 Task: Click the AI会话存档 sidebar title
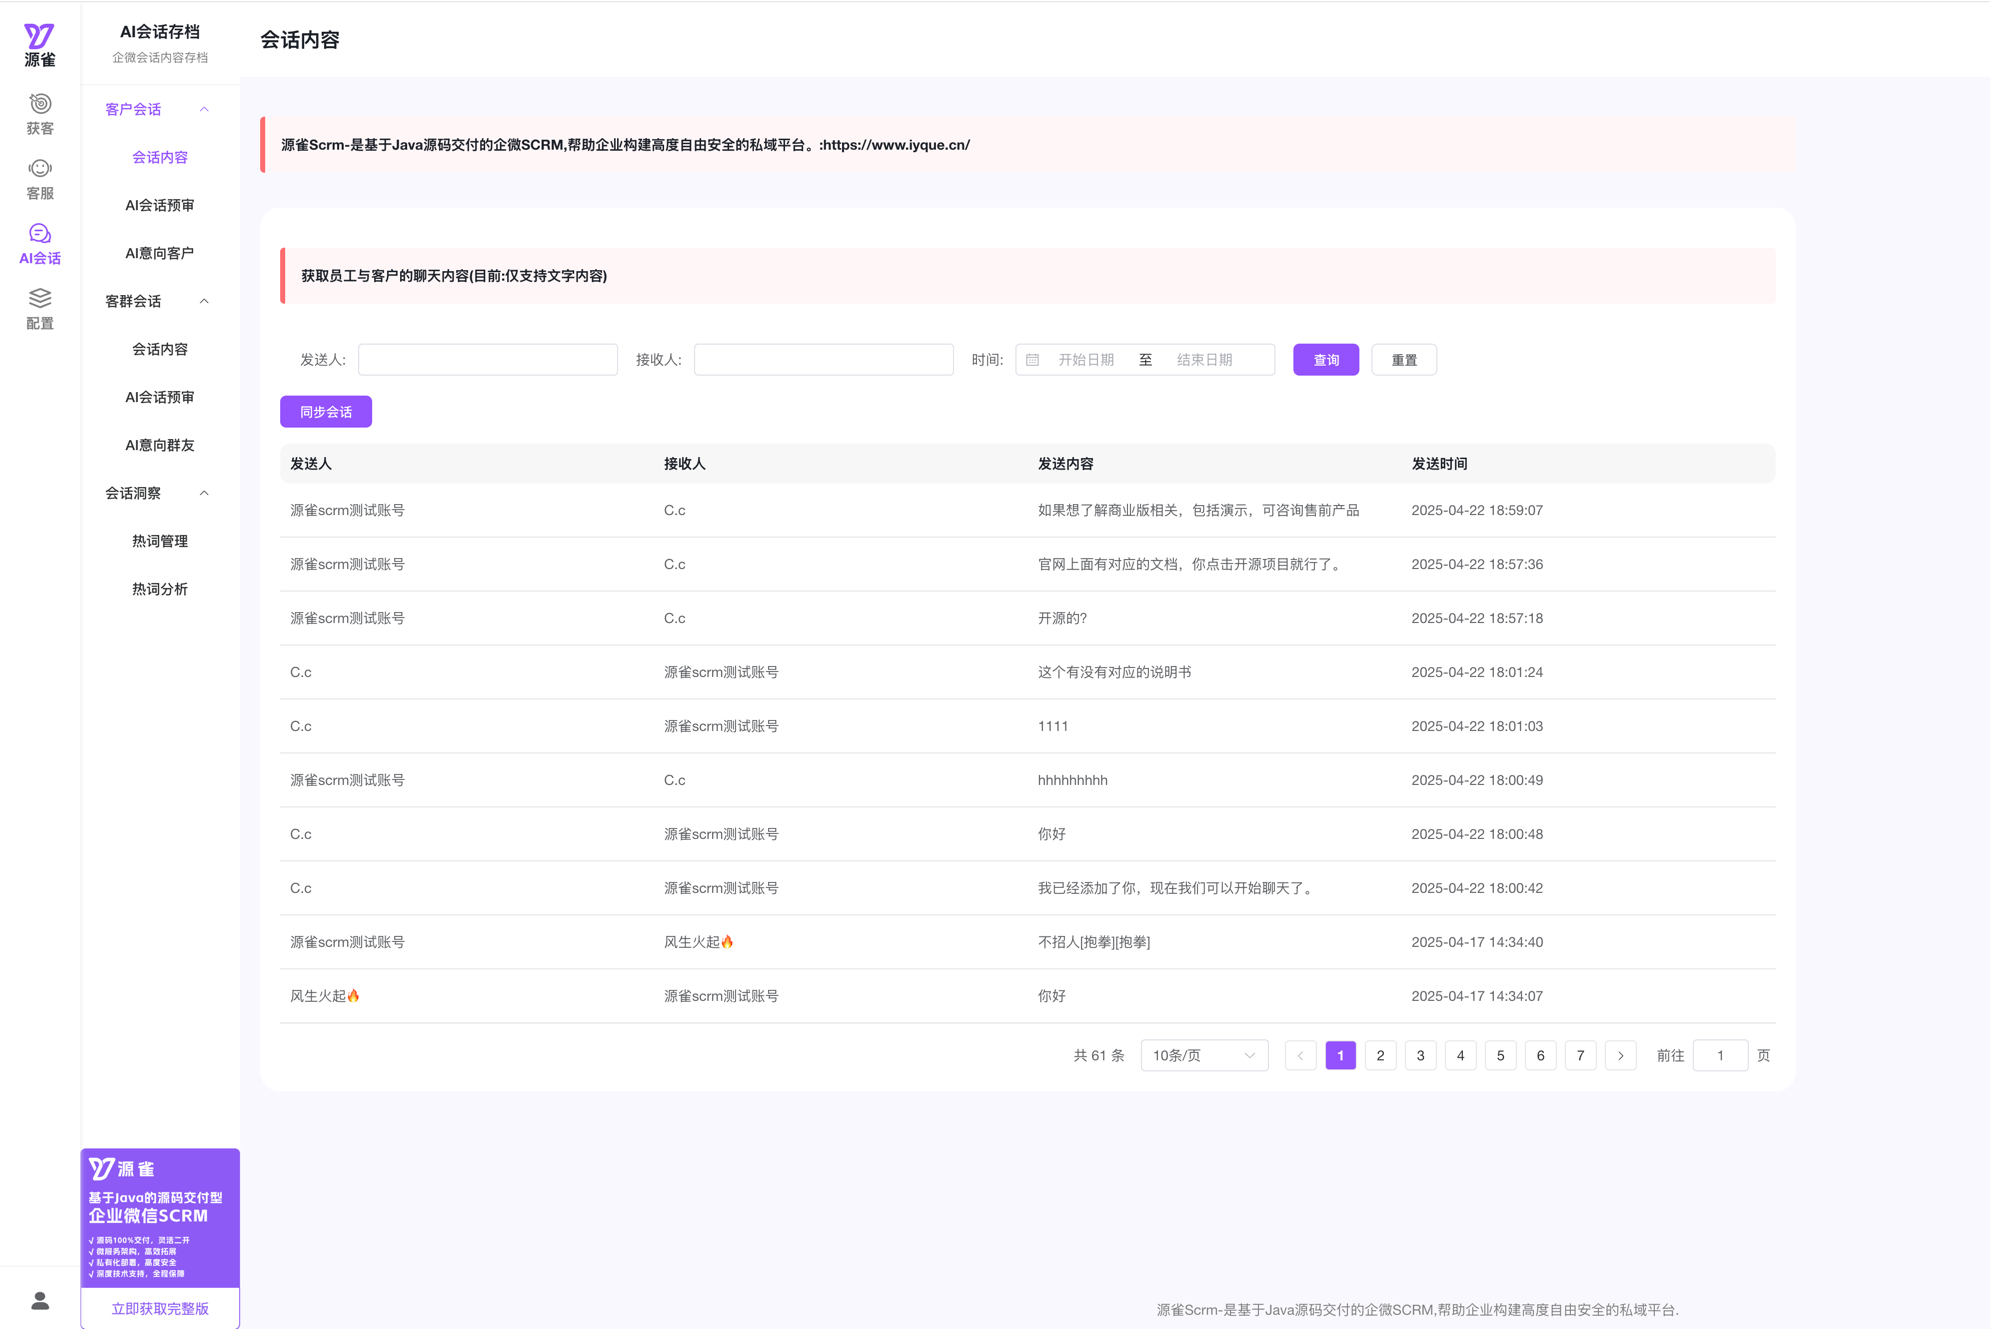pos(160,32)
